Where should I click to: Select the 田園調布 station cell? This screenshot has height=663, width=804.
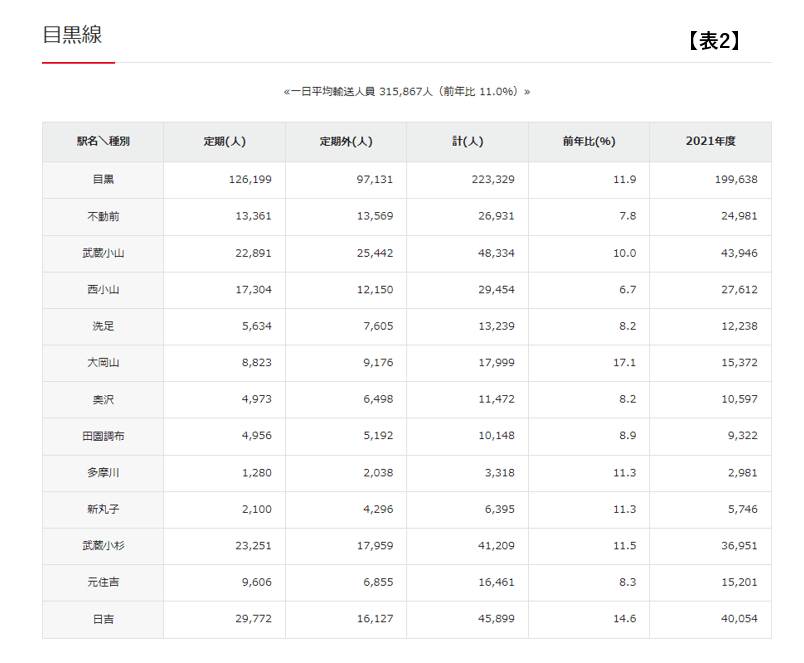[103, 436]
